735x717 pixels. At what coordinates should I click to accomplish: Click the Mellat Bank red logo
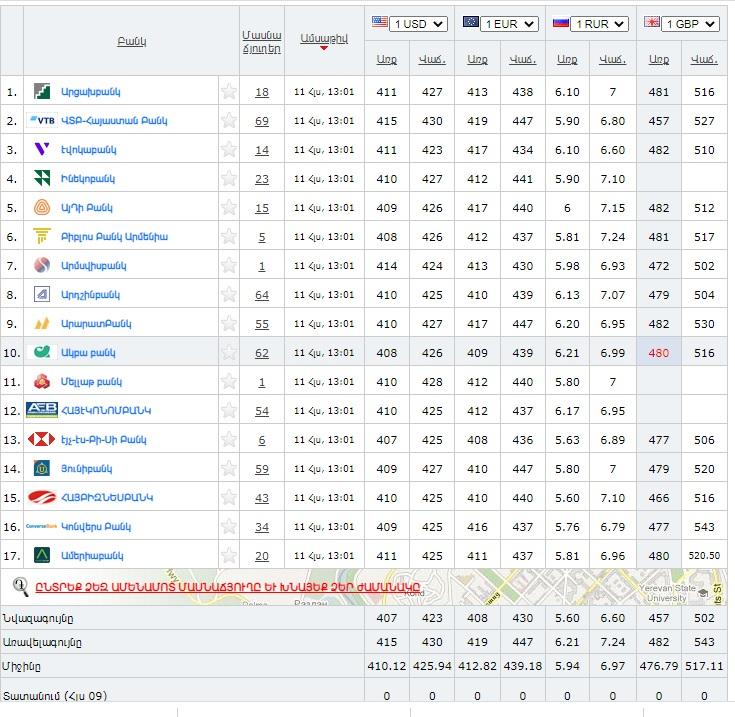[42, 382]
